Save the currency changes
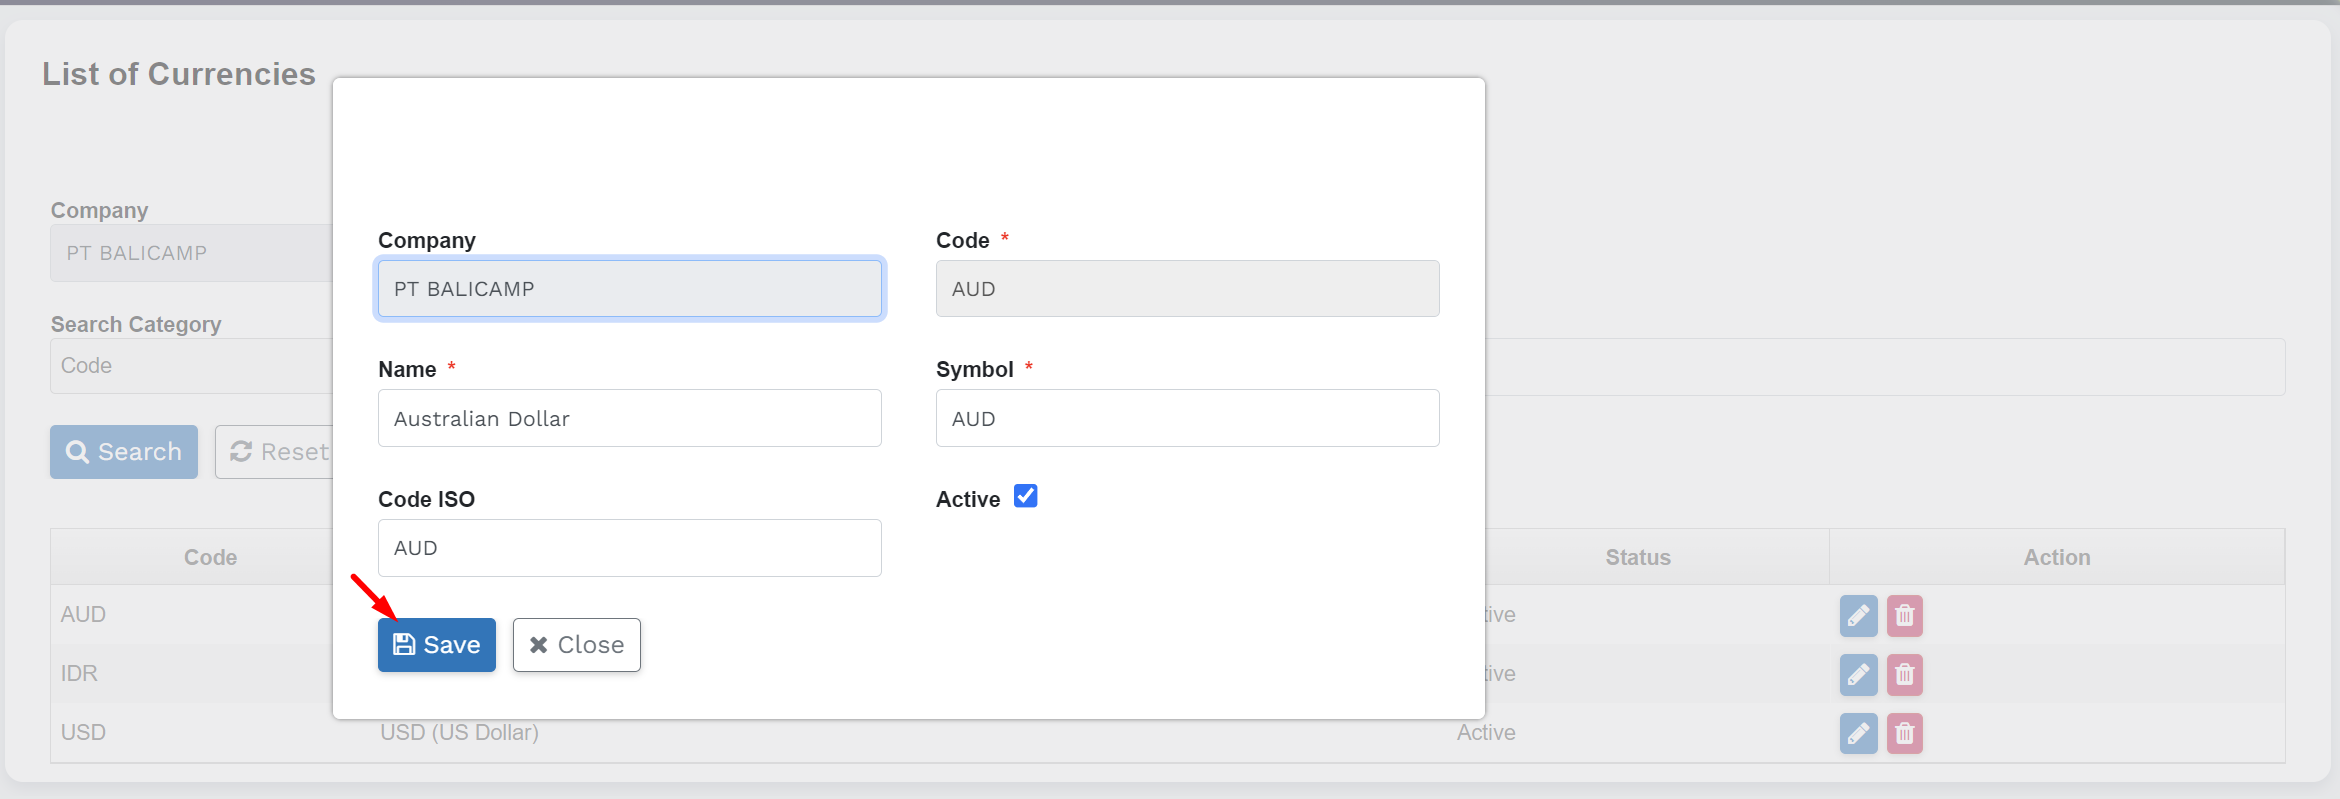 (x=436, y=645)
